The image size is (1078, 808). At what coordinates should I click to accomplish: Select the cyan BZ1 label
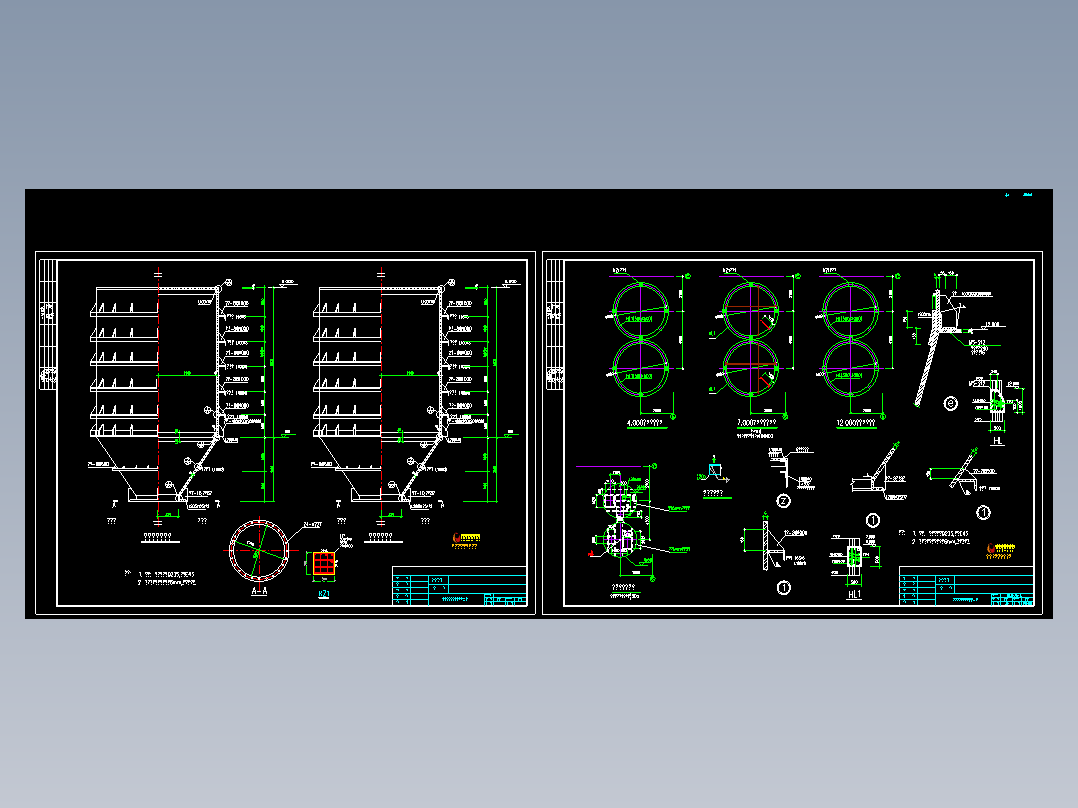324,594
